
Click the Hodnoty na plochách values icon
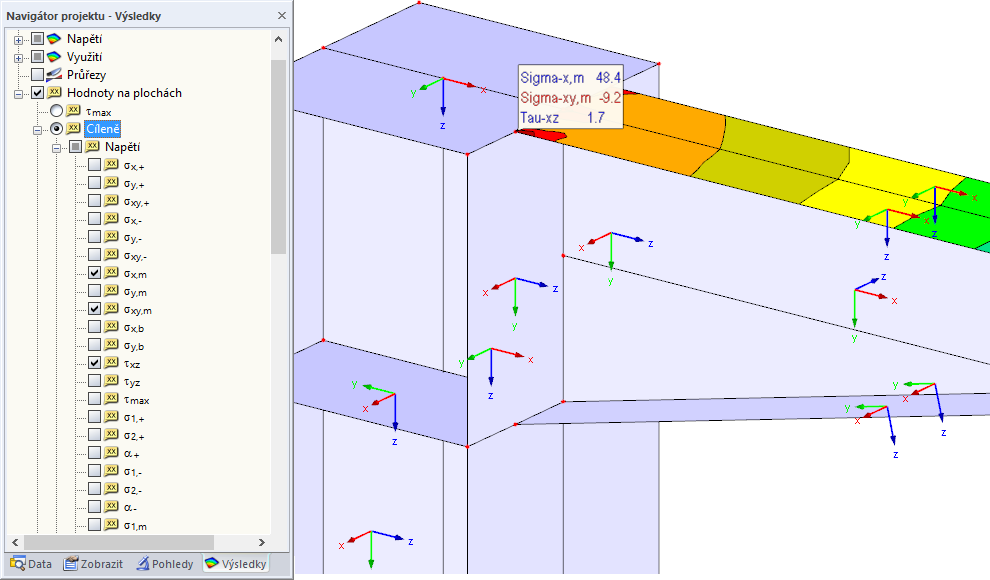54,93
